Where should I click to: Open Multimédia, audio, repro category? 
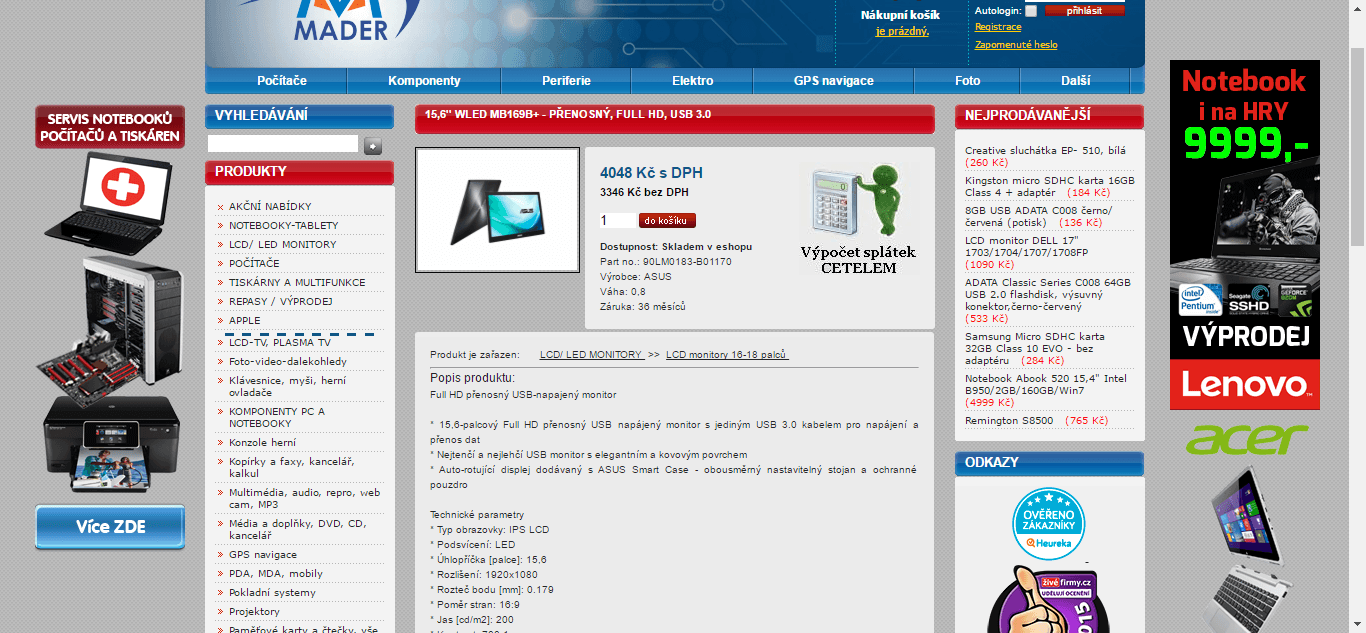[x=305, y=499]
